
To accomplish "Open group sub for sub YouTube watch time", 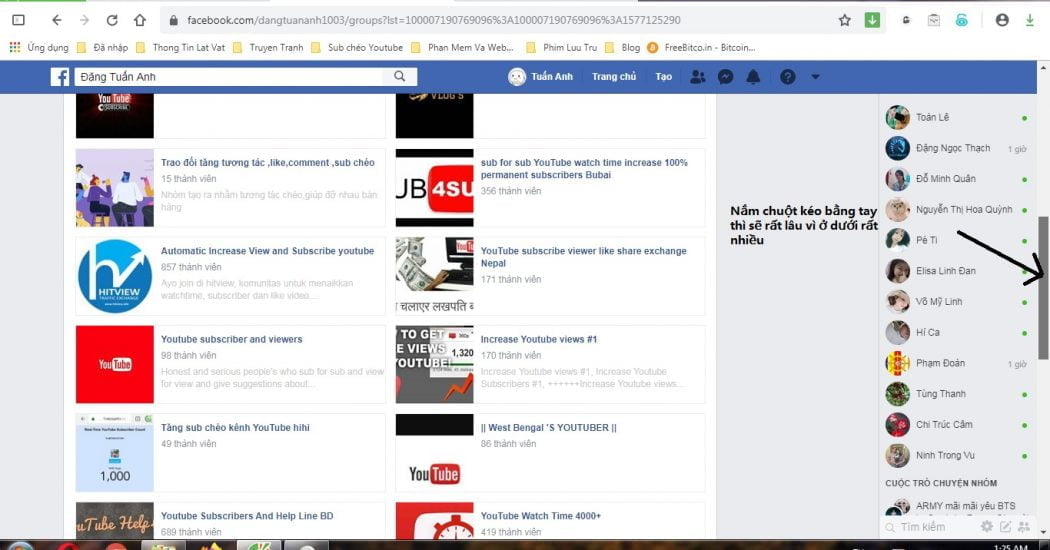I will (x=584, y=168).
